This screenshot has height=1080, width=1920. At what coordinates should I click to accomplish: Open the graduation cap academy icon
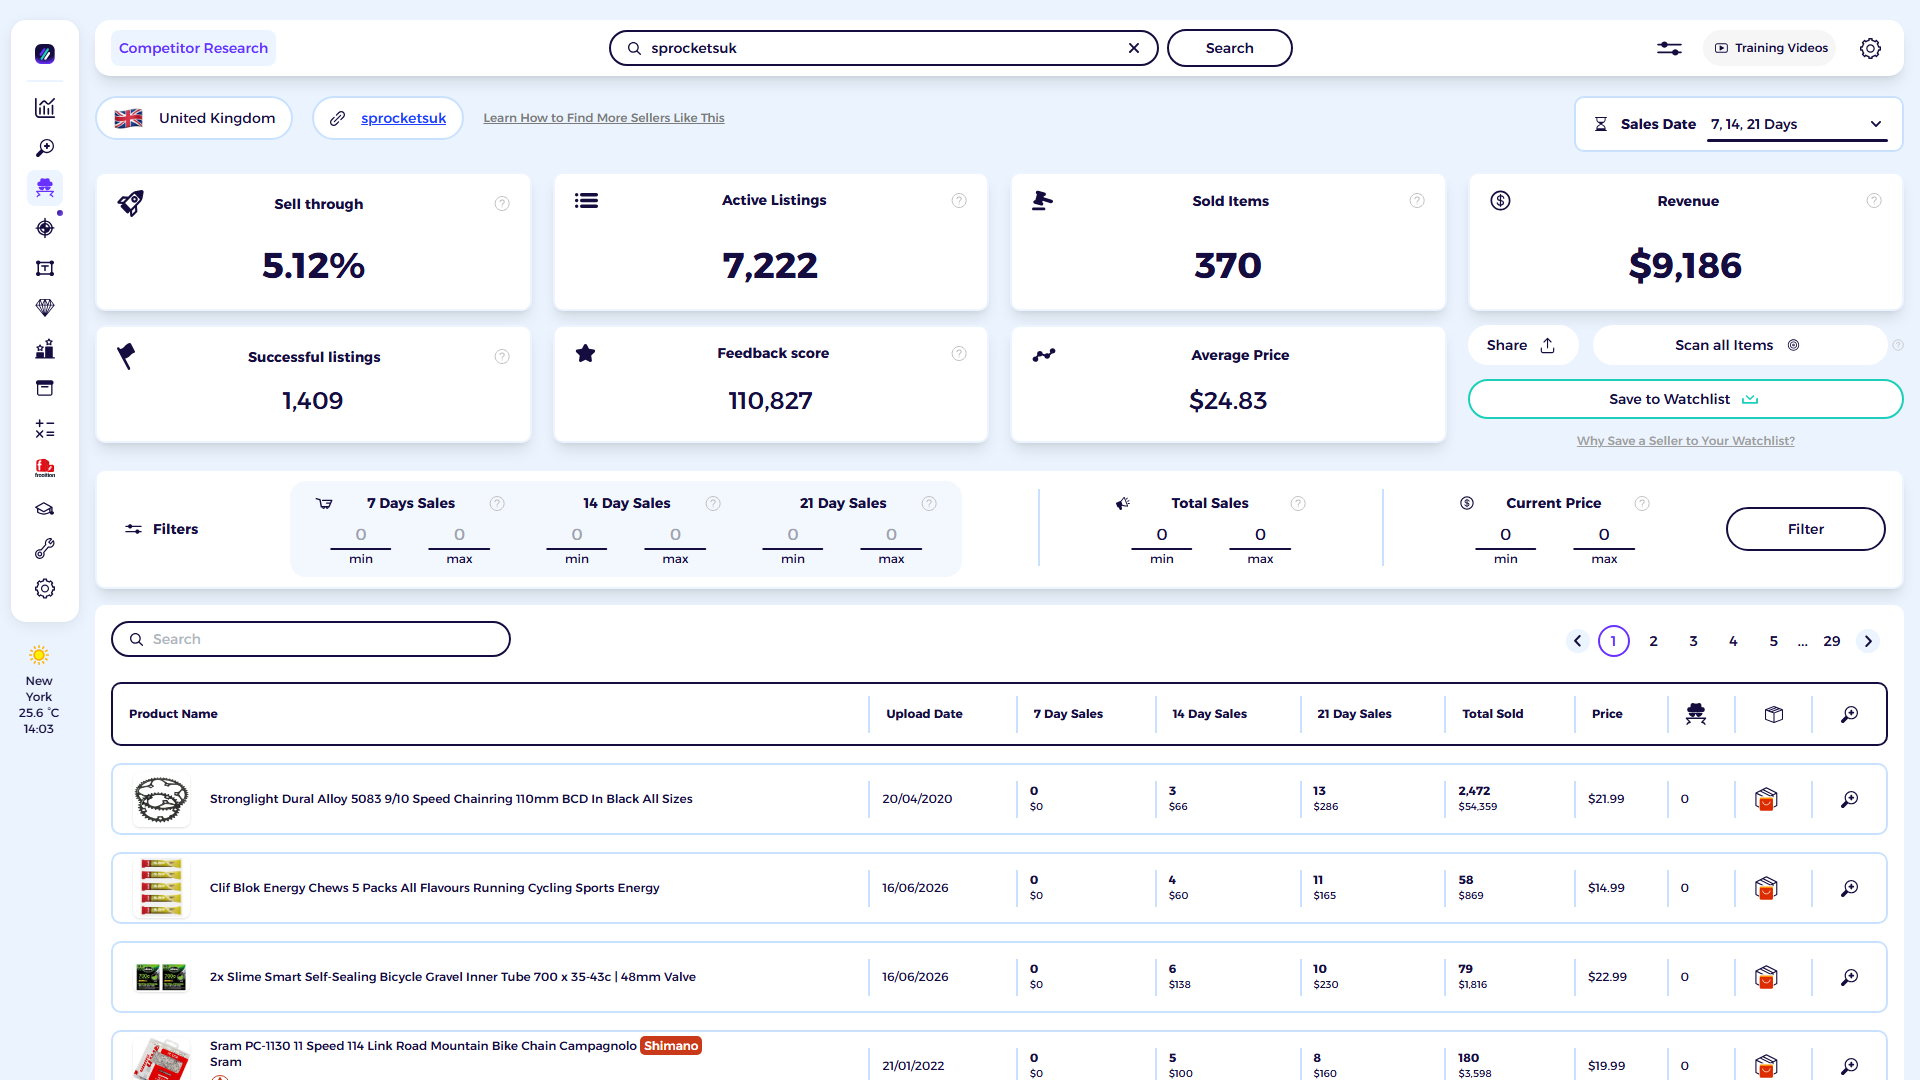tap(45, 509)
